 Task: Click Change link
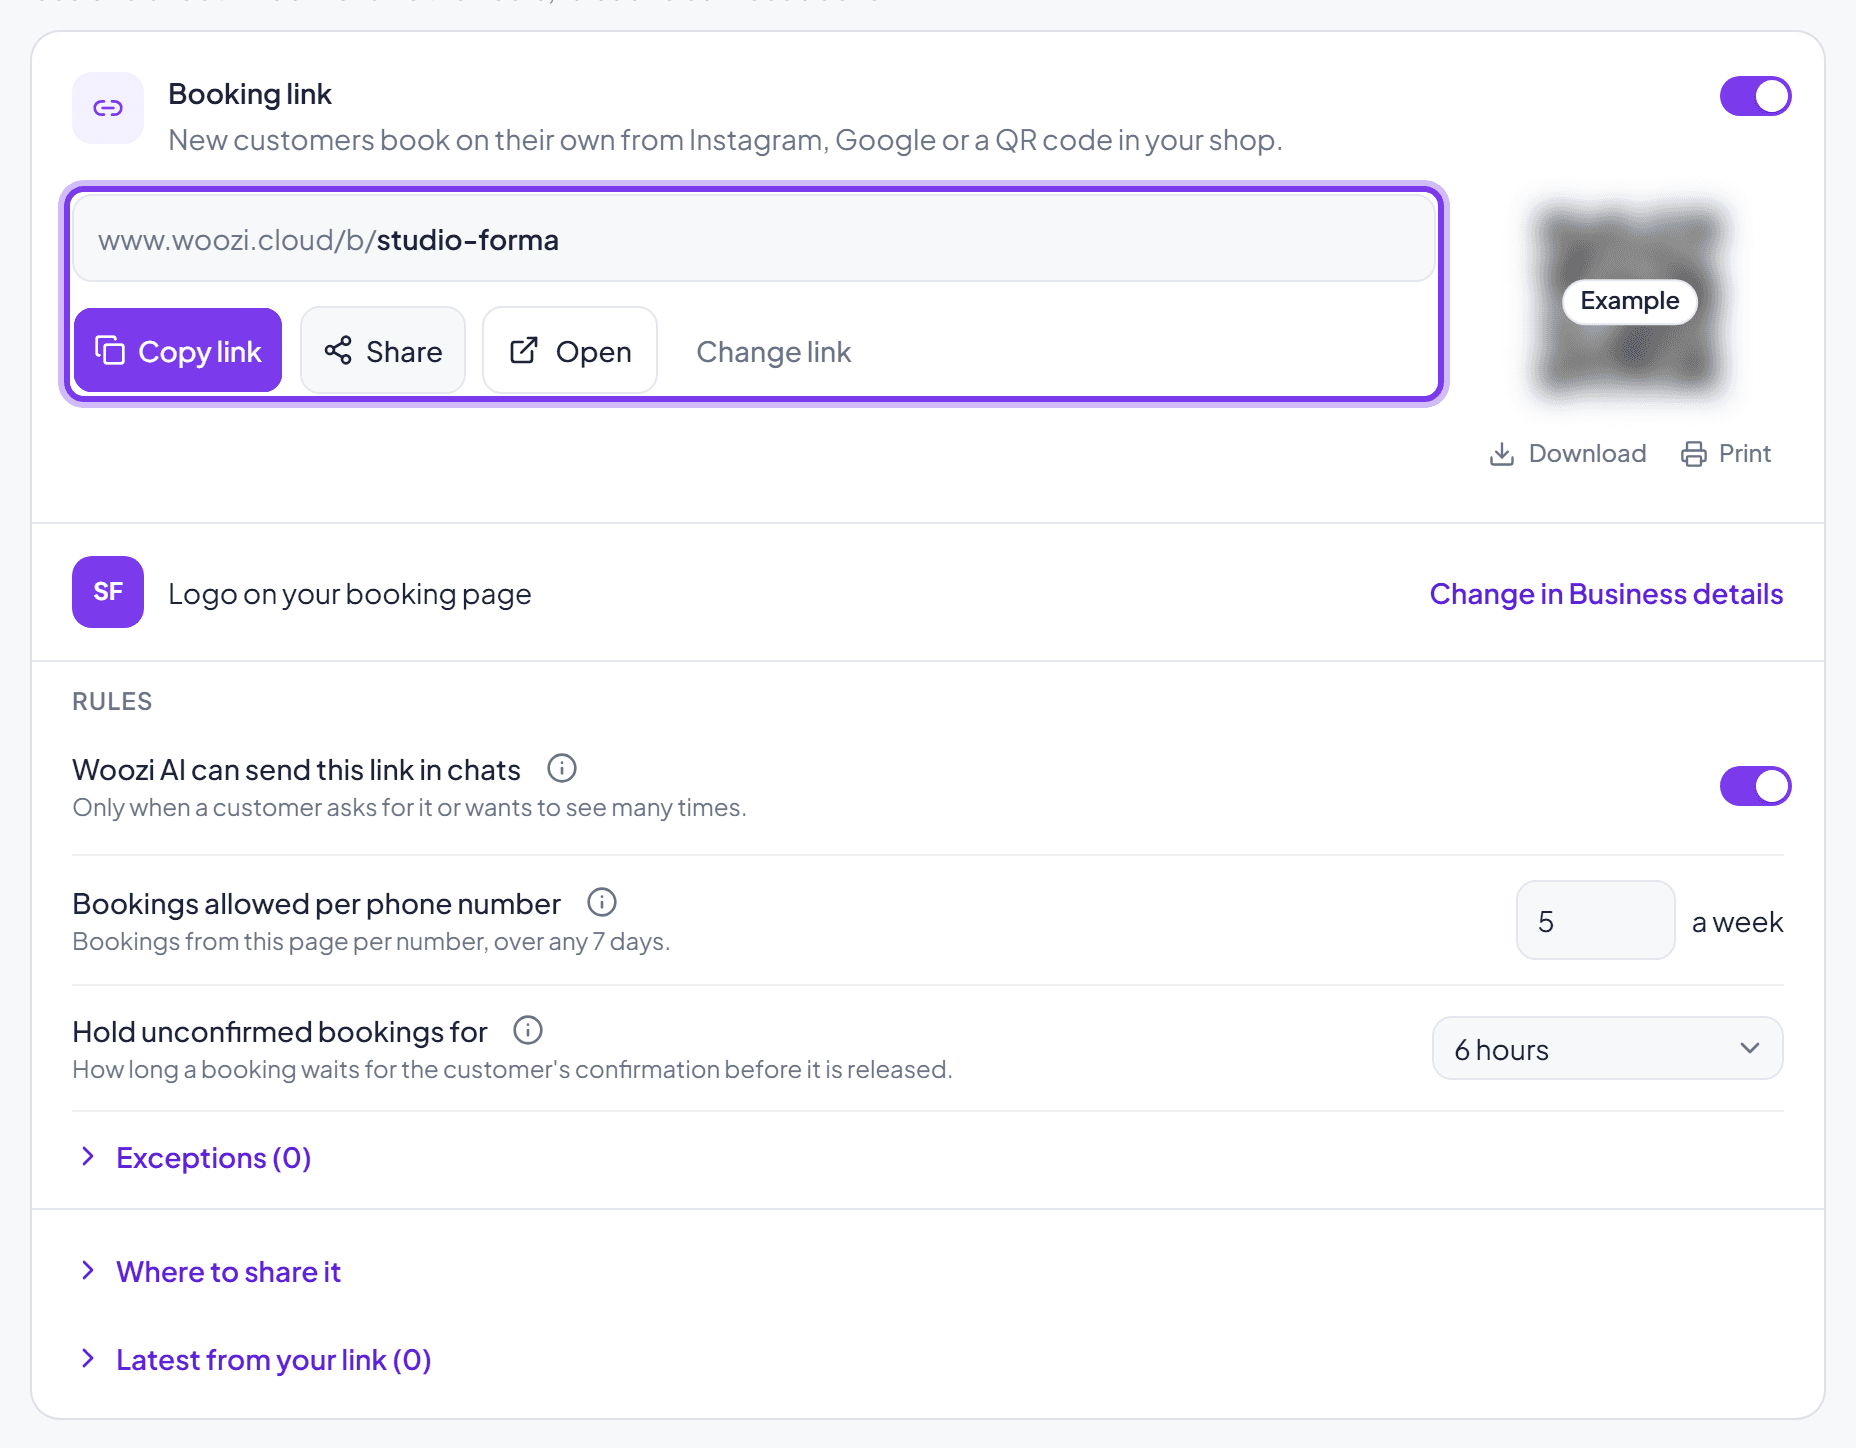click(773, 352)
